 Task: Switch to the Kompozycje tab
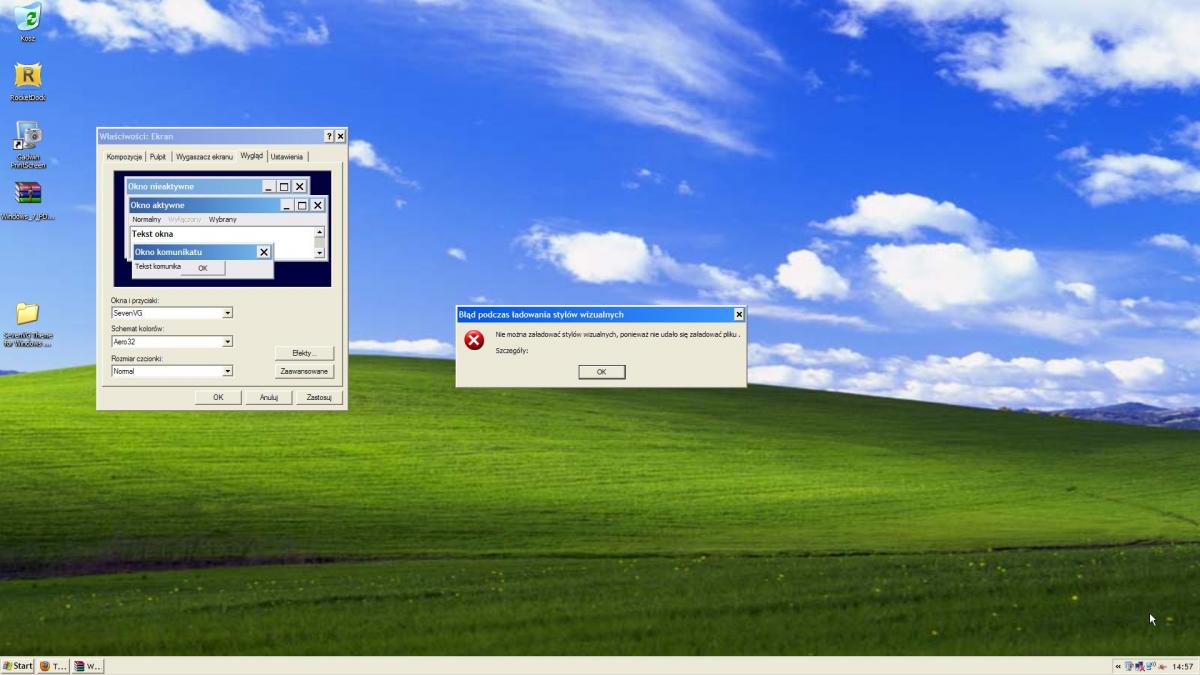(124, 157)
